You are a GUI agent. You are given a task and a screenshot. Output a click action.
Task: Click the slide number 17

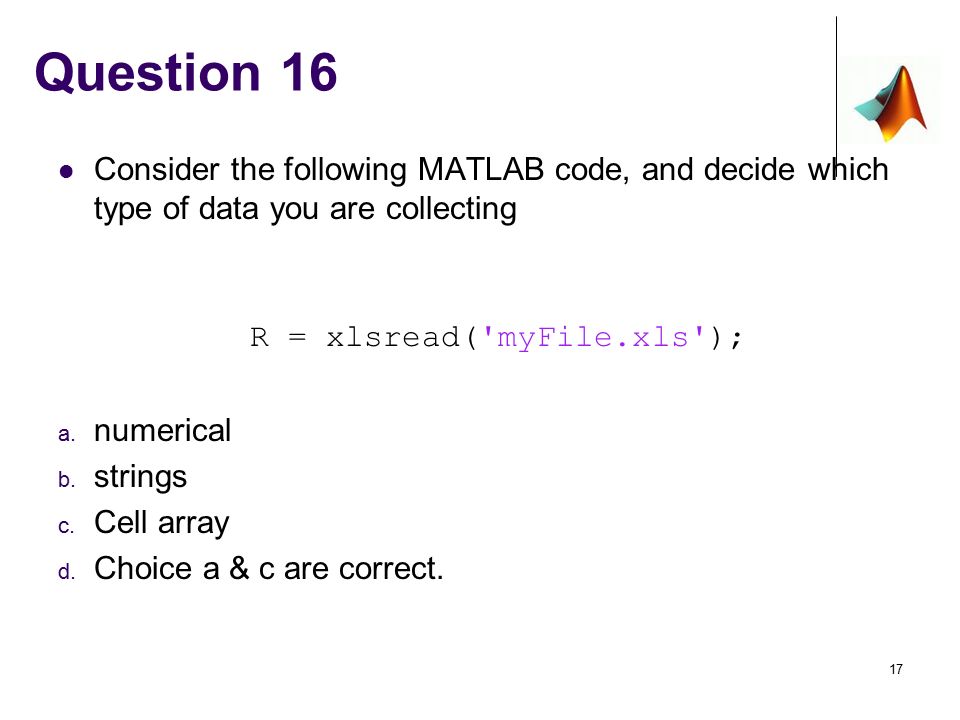coord(896,669)
